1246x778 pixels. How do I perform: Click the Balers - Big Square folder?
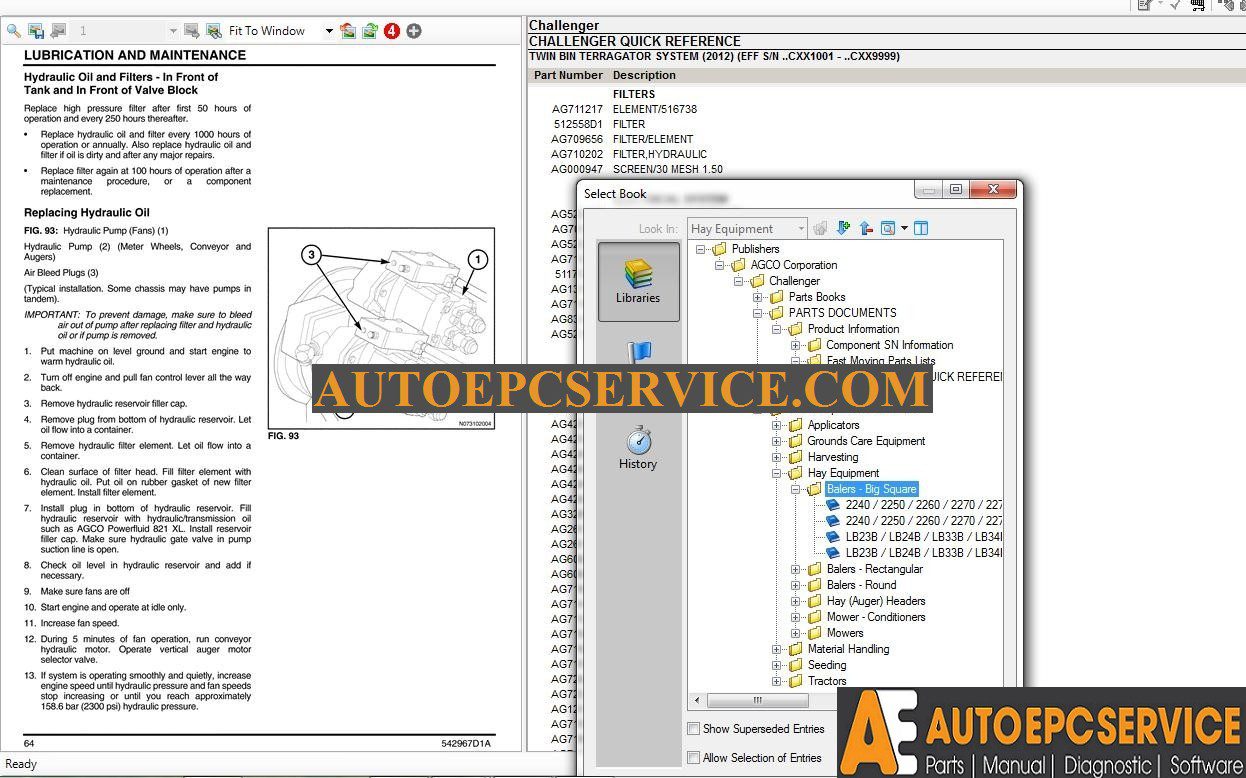pyautogui.click(x=871, y=489)
